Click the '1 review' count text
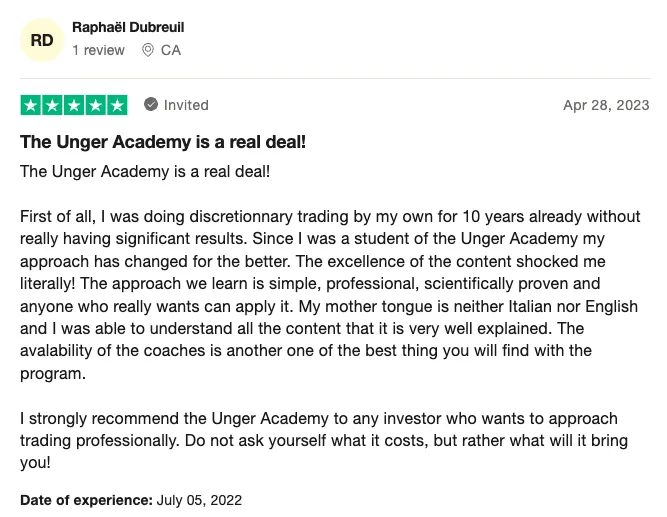 (x=98, y=50)
